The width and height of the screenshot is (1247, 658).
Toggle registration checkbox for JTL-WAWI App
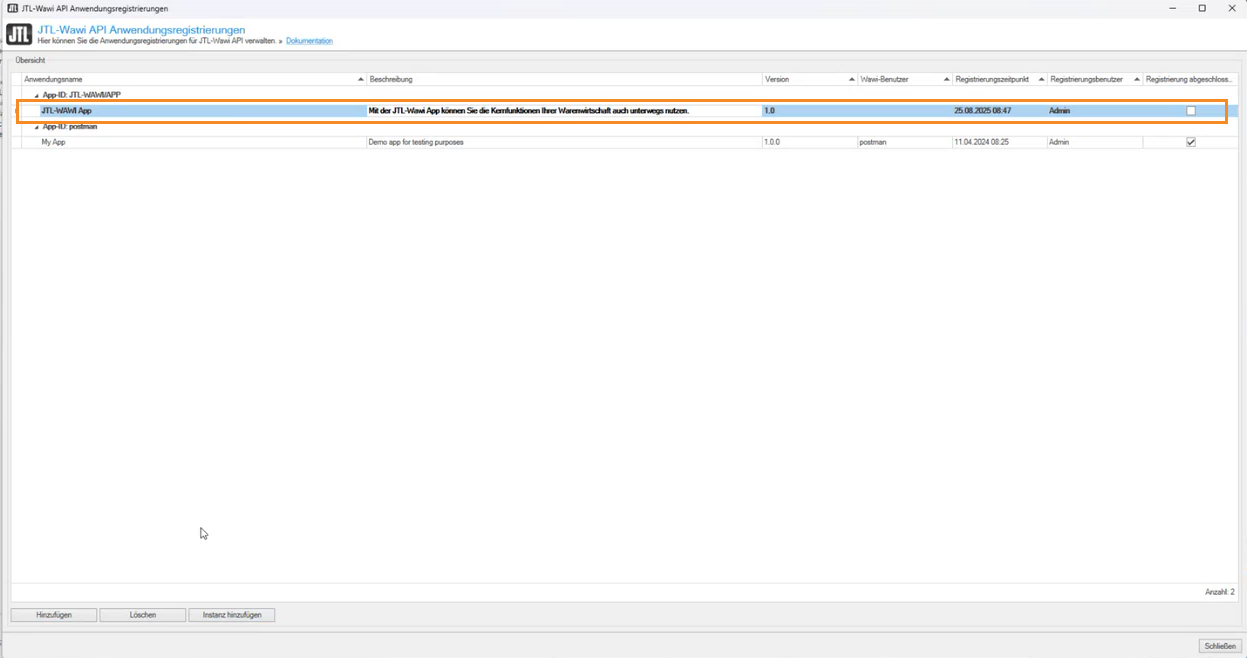click(1190, 111)
